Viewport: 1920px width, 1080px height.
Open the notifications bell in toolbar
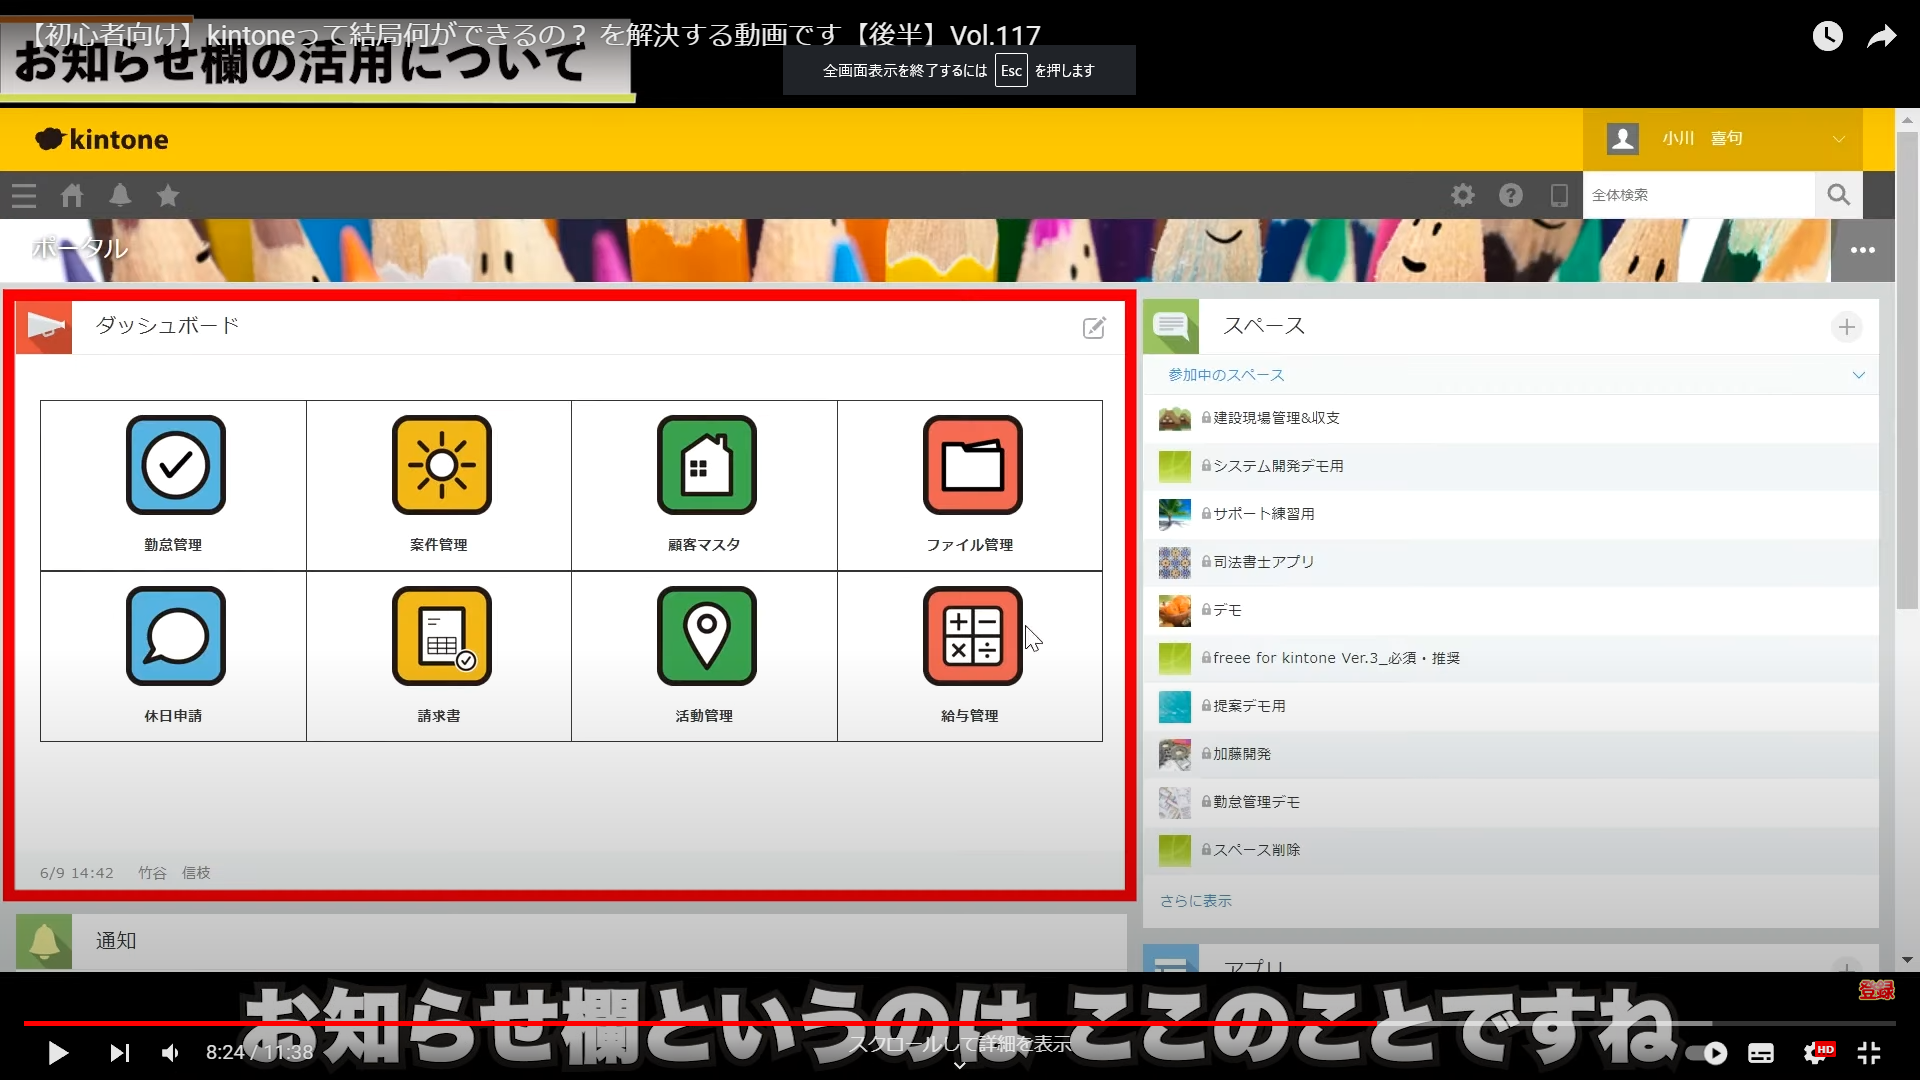pyautogui.click(x=120, y=196)
